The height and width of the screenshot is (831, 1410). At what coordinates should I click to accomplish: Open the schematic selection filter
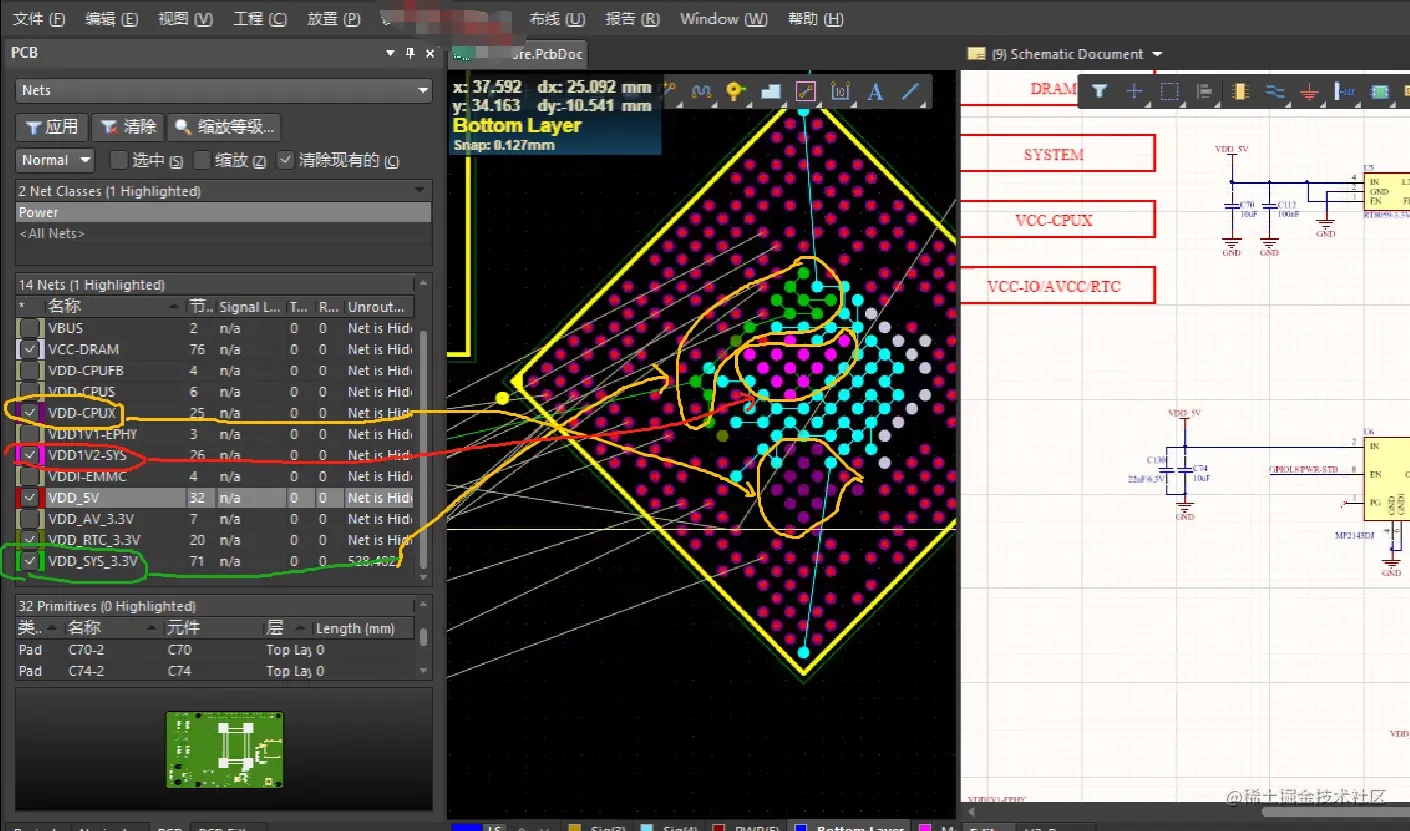click(x=1099, y=91)
